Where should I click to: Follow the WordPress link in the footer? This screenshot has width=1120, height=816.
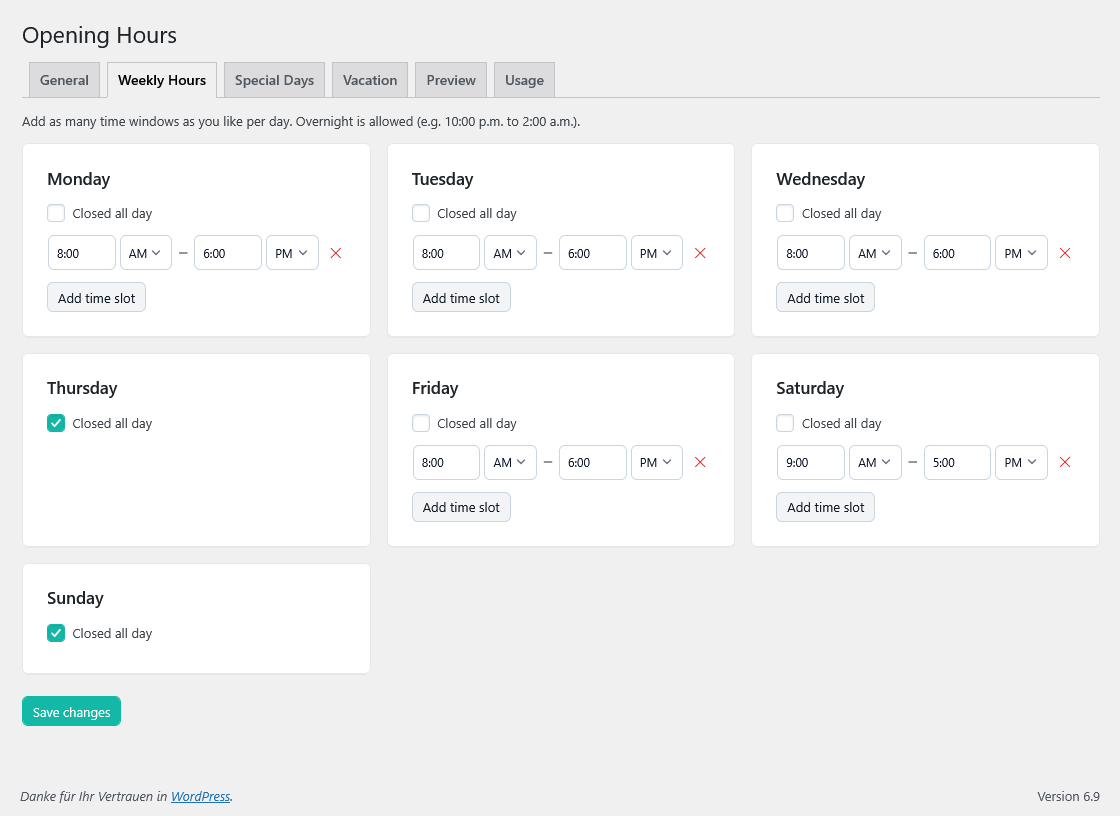tap(200, 796)
